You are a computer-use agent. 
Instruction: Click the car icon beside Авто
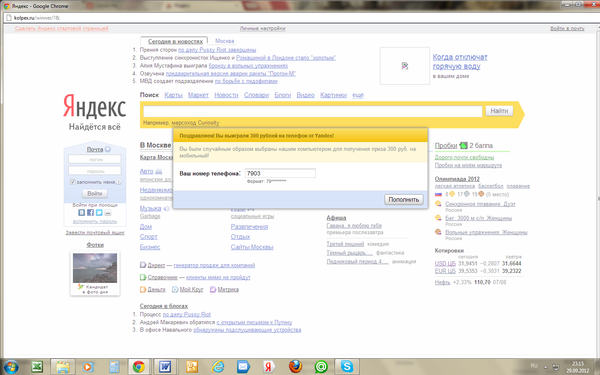pos(159,171)
